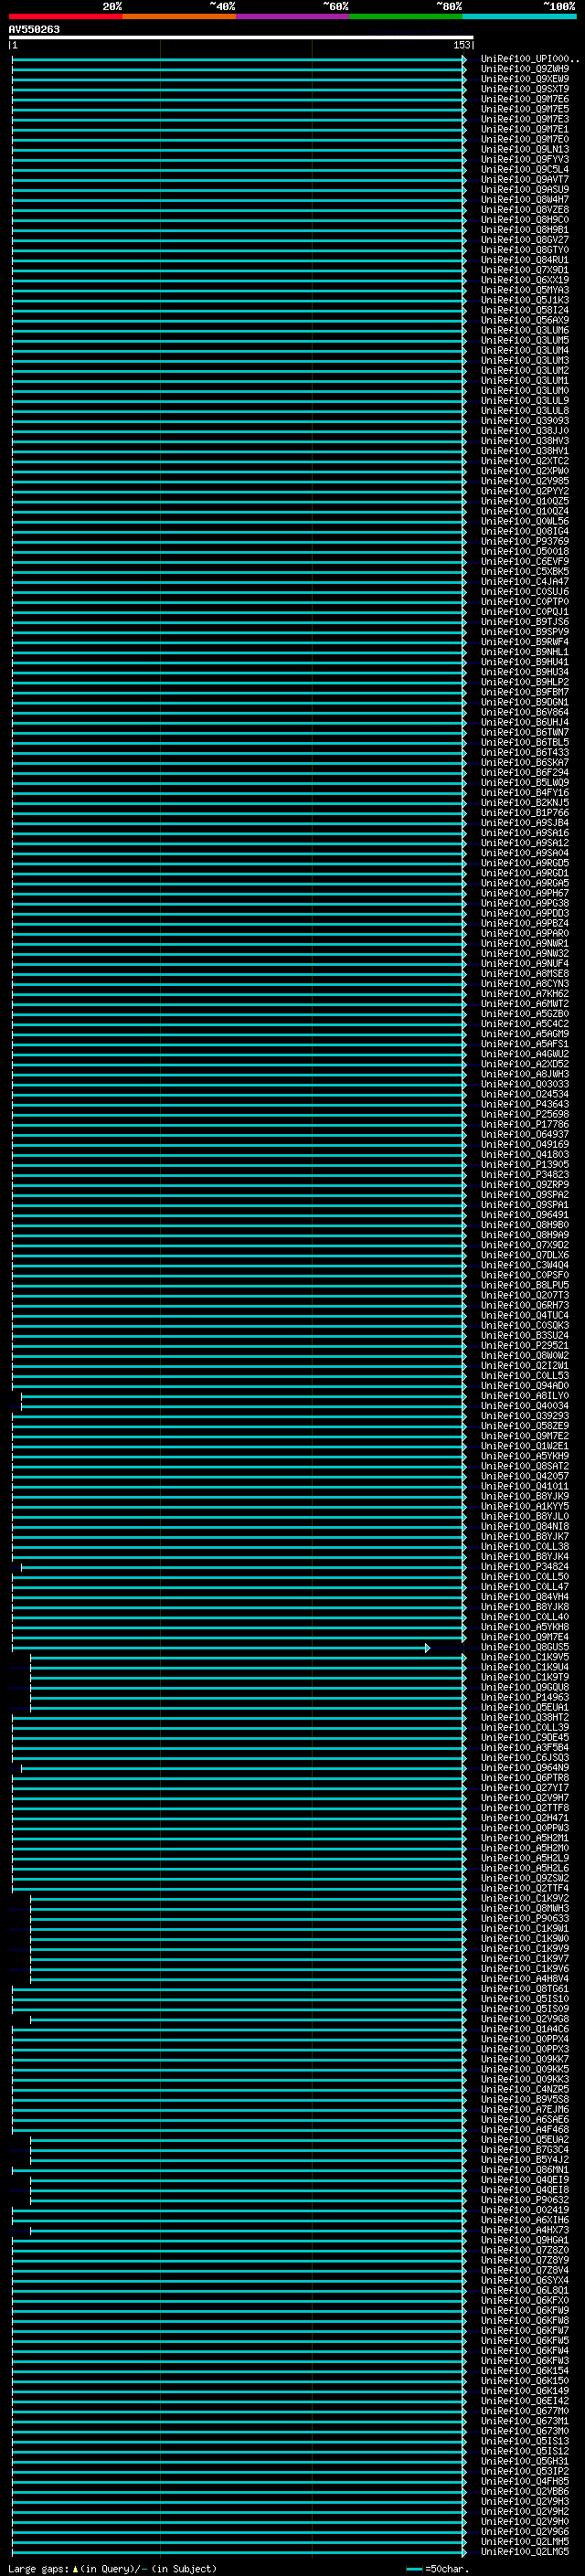Click the green ~80% legend color band
The image size is (585, 2576).
pos(406,17)
